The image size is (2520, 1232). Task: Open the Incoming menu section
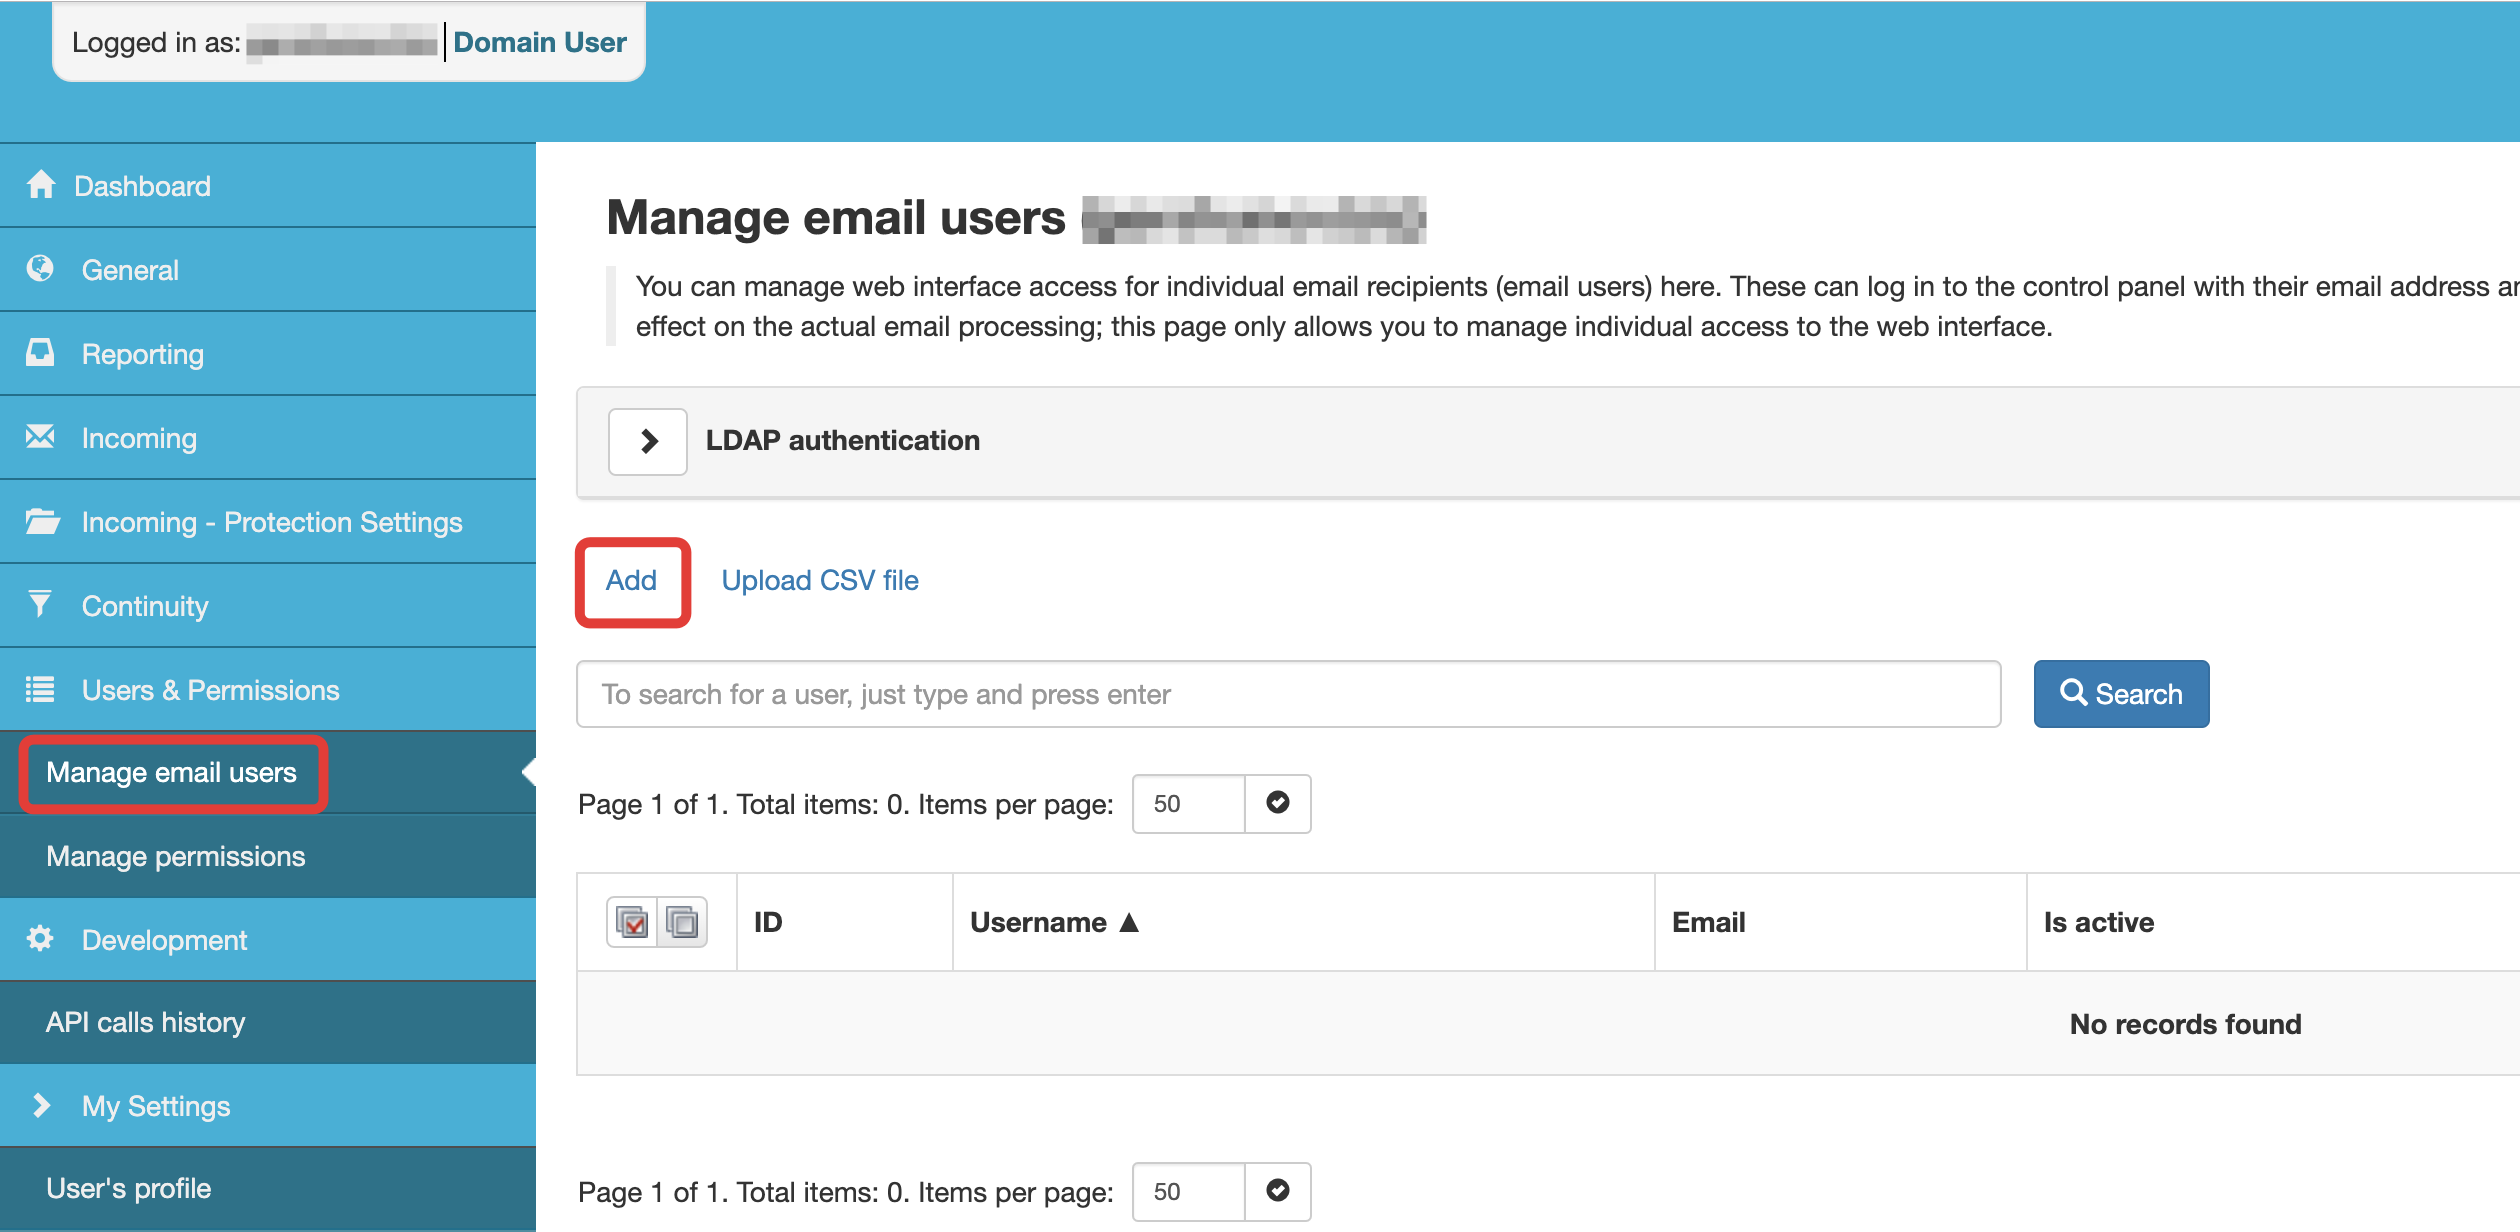(268, 437)
